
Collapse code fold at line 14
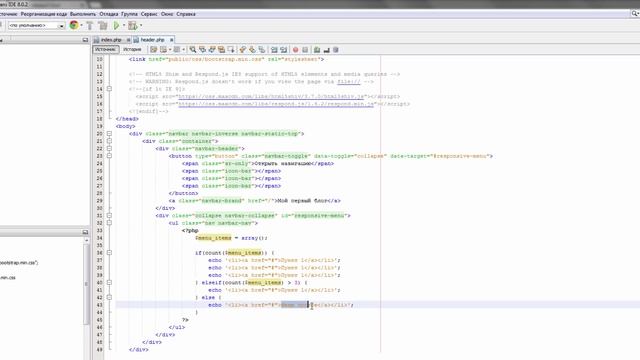pyautogui.click(x=109, y=89)
